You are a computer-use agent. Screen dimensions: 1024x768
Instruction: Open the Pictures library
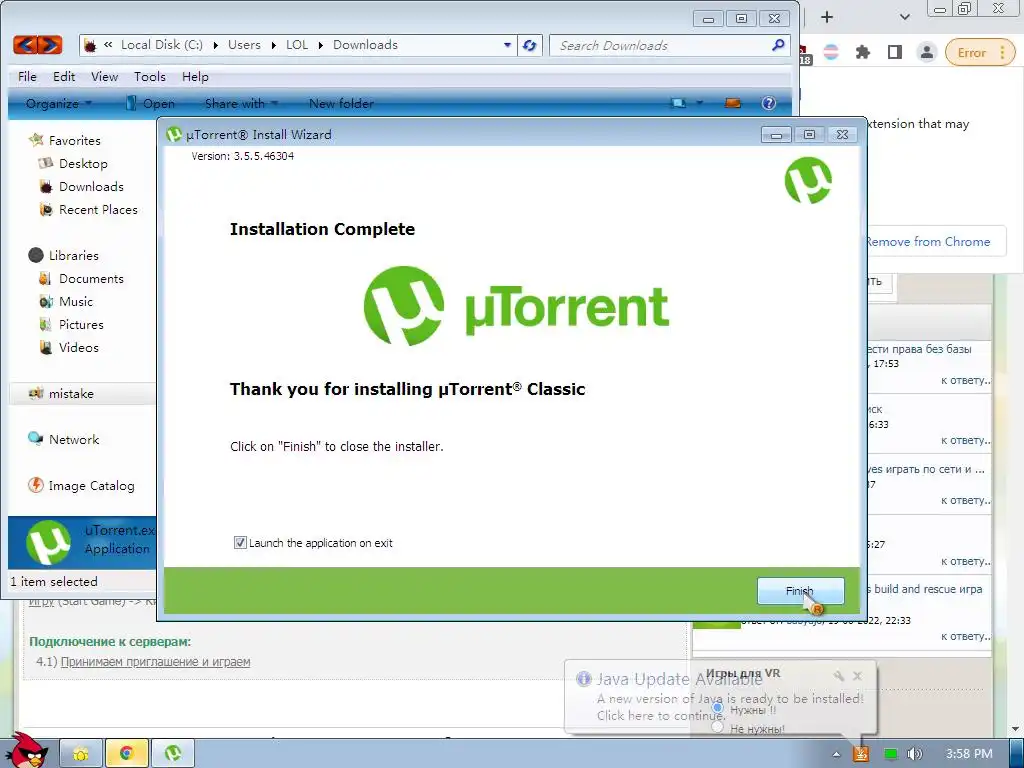pos(81,325)
